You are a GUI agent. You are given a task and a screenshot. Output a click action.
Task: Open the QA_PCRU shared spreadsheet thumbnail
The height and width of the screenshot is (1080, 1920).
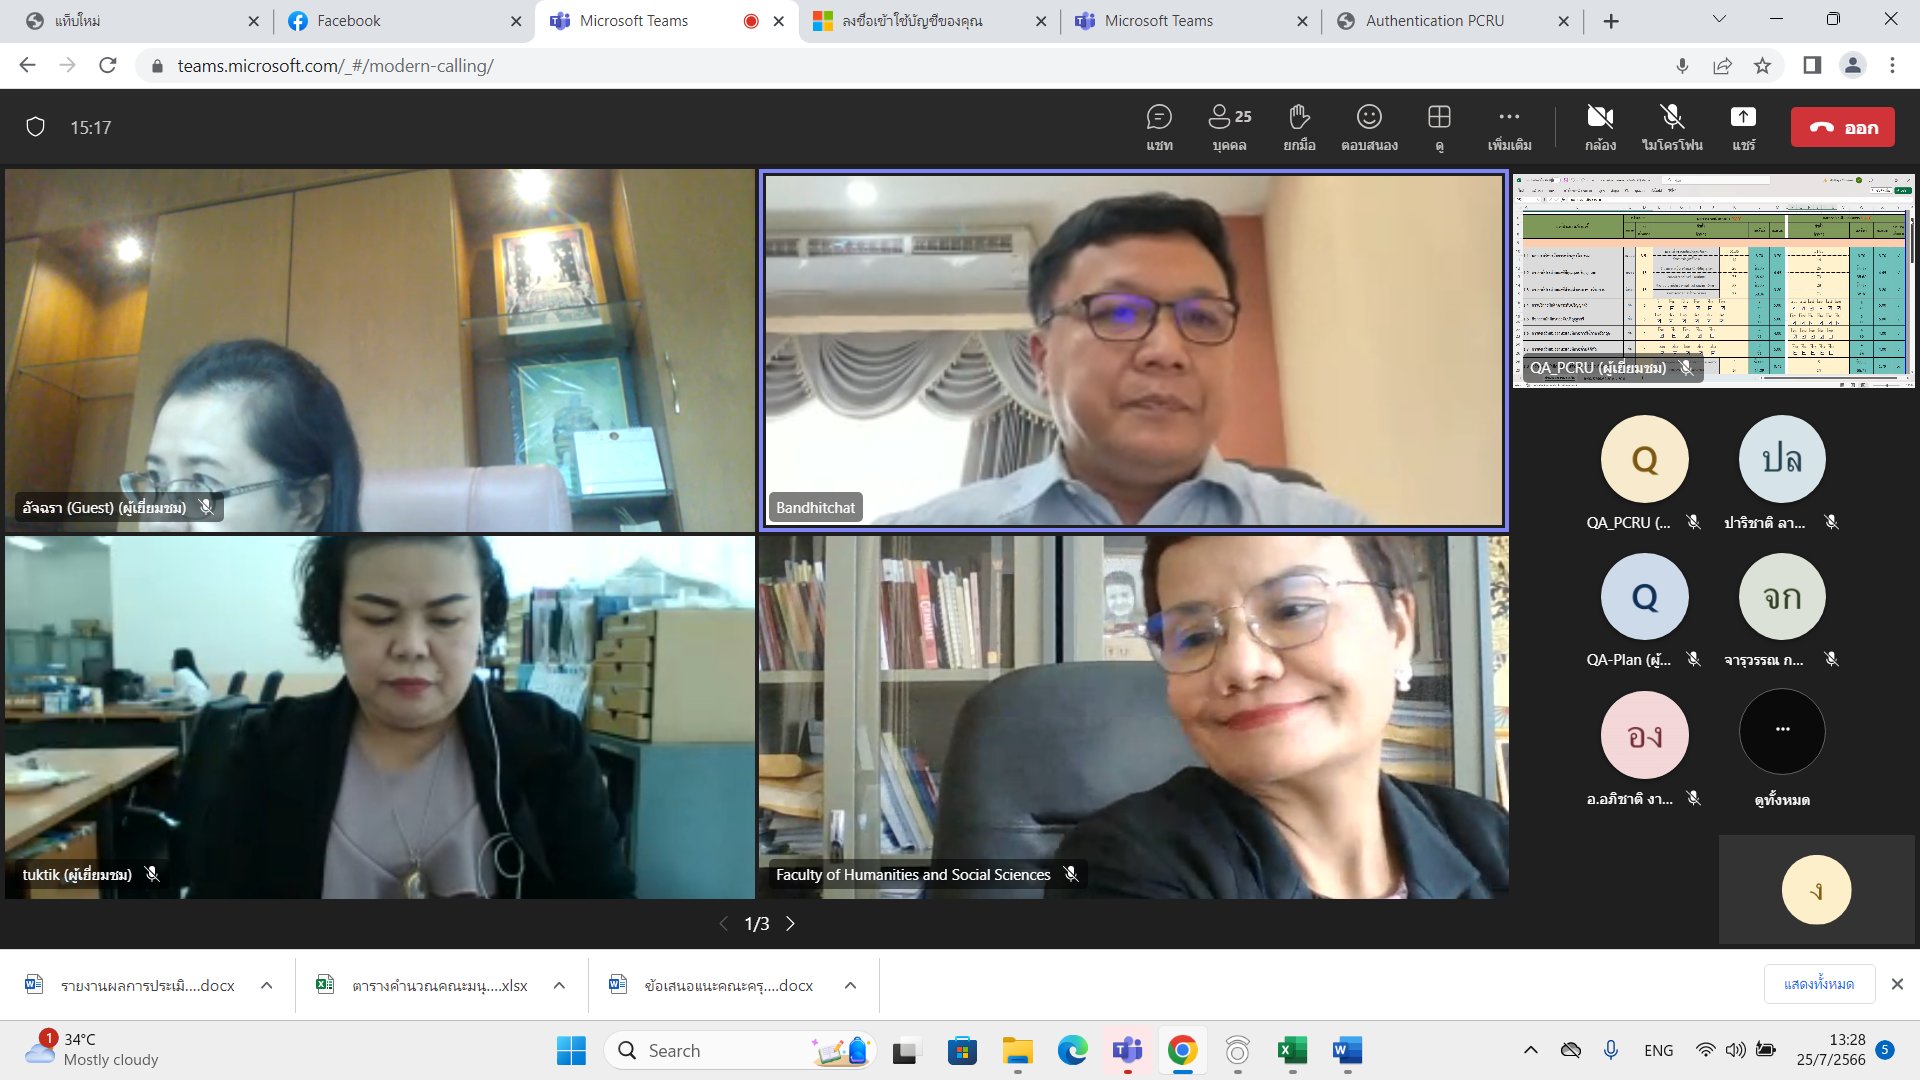coord(1713,282)
